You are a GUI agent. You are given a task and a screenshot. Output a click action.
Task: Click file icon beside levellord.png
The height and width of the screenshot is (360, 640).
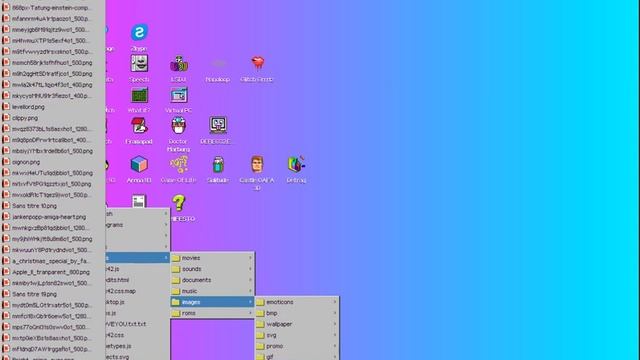(x=6, y=107)
